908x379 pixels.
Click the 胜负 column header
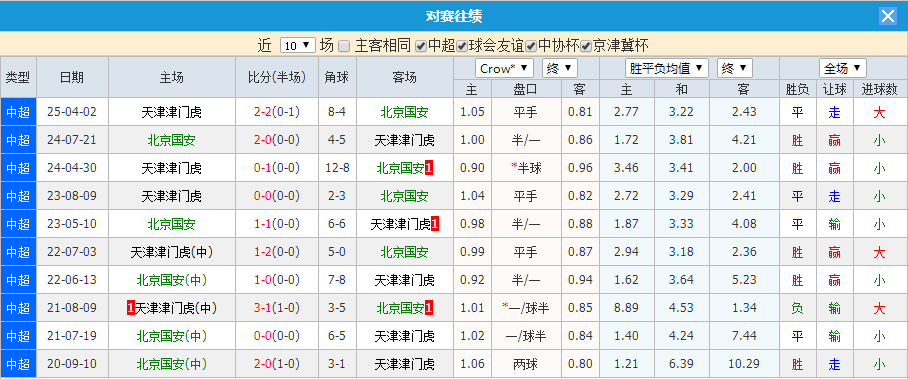pos(797,89)
